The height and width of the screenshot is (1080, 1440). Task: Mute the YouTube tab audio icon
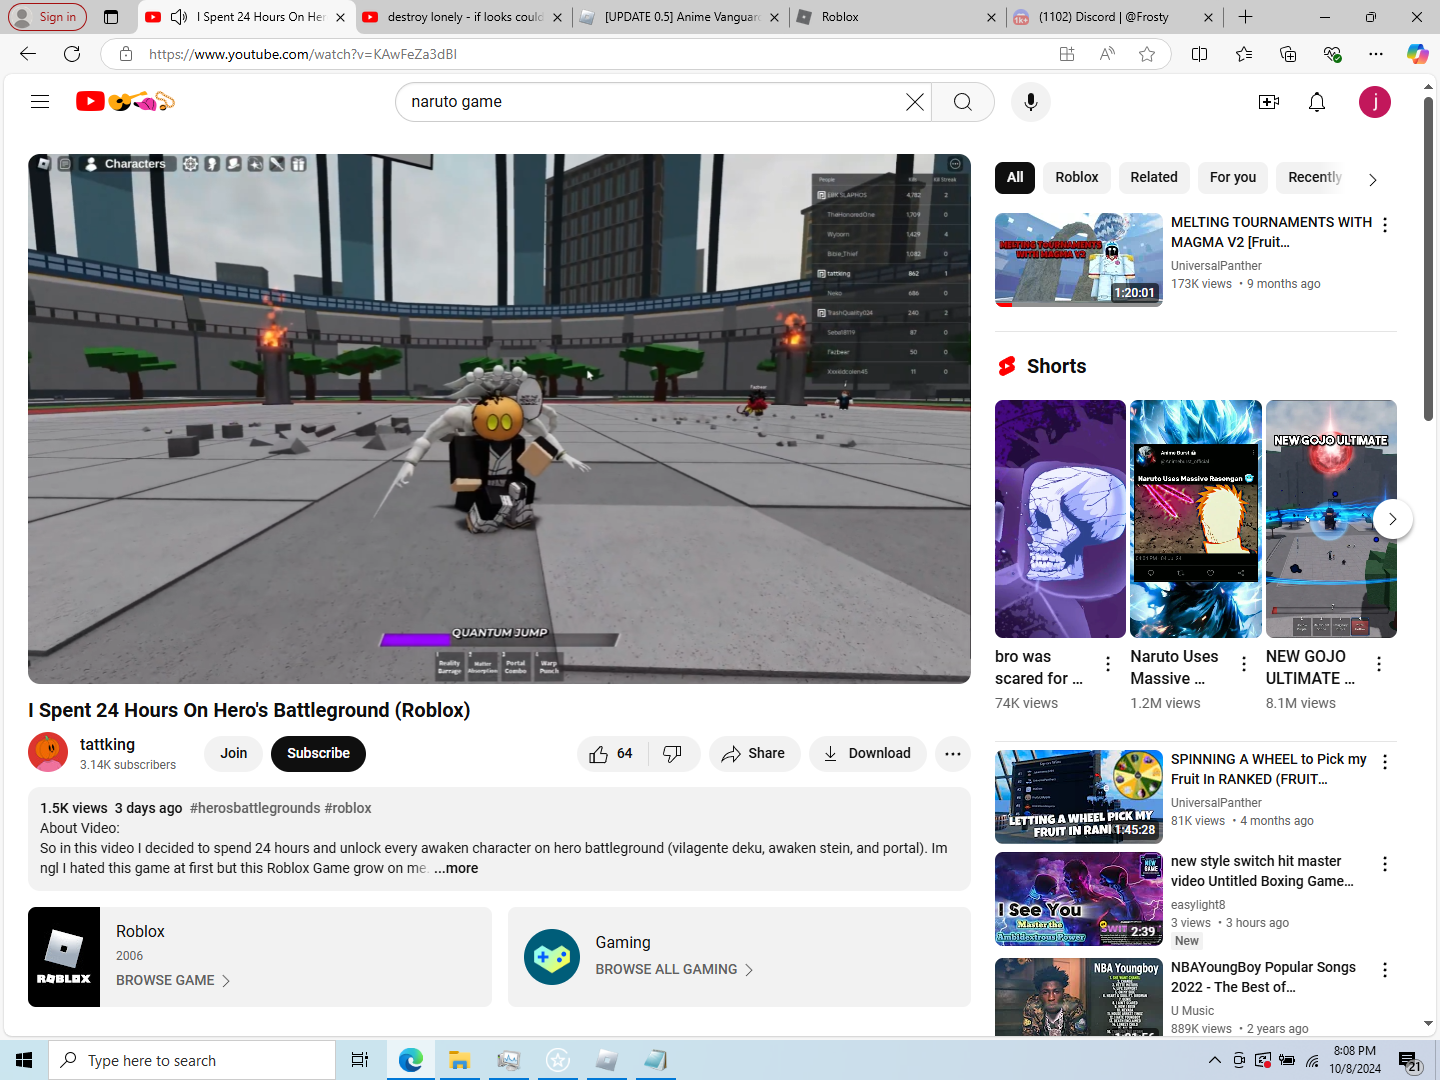[x=179, y=17]
